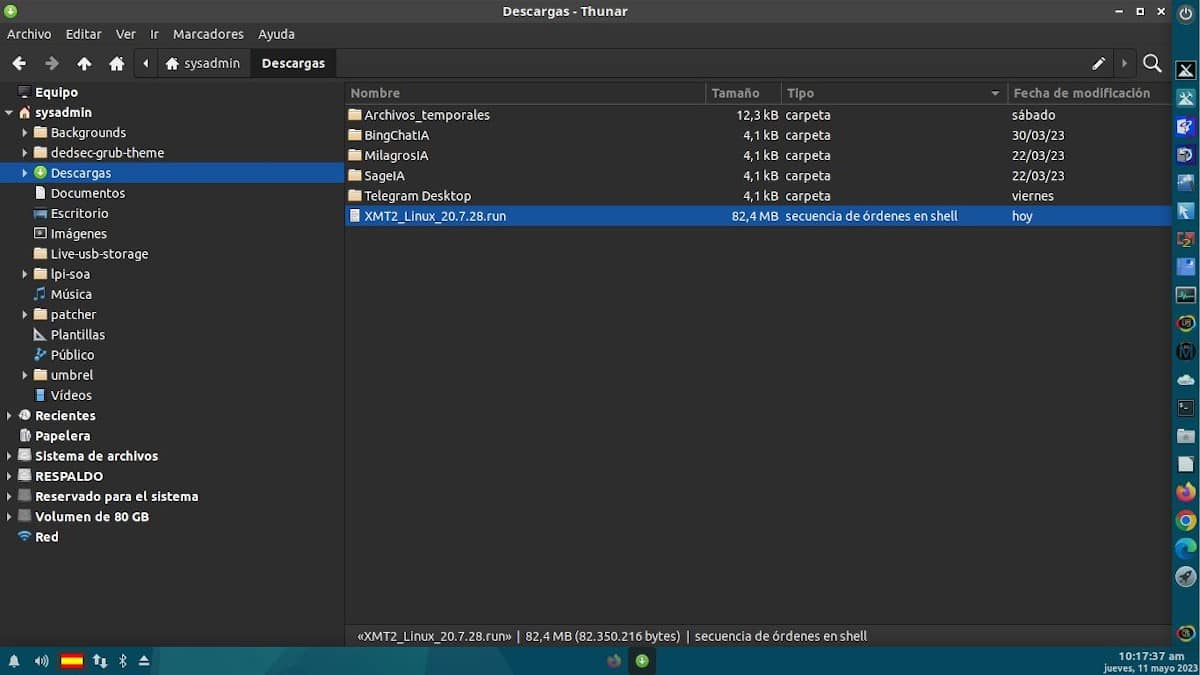
Task: Click Thunar taskbar button with green download icon
Action: click(x=642, y=661)
